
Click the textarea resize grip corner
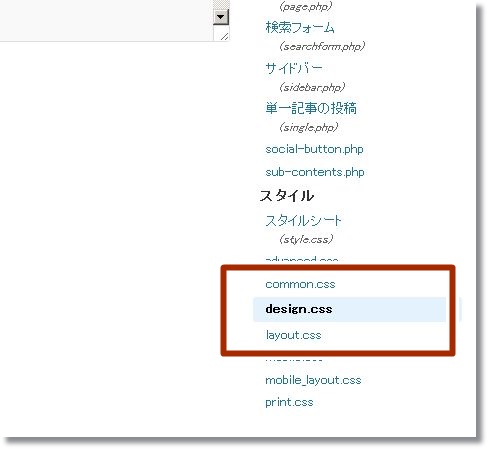[x=225, y=36]
